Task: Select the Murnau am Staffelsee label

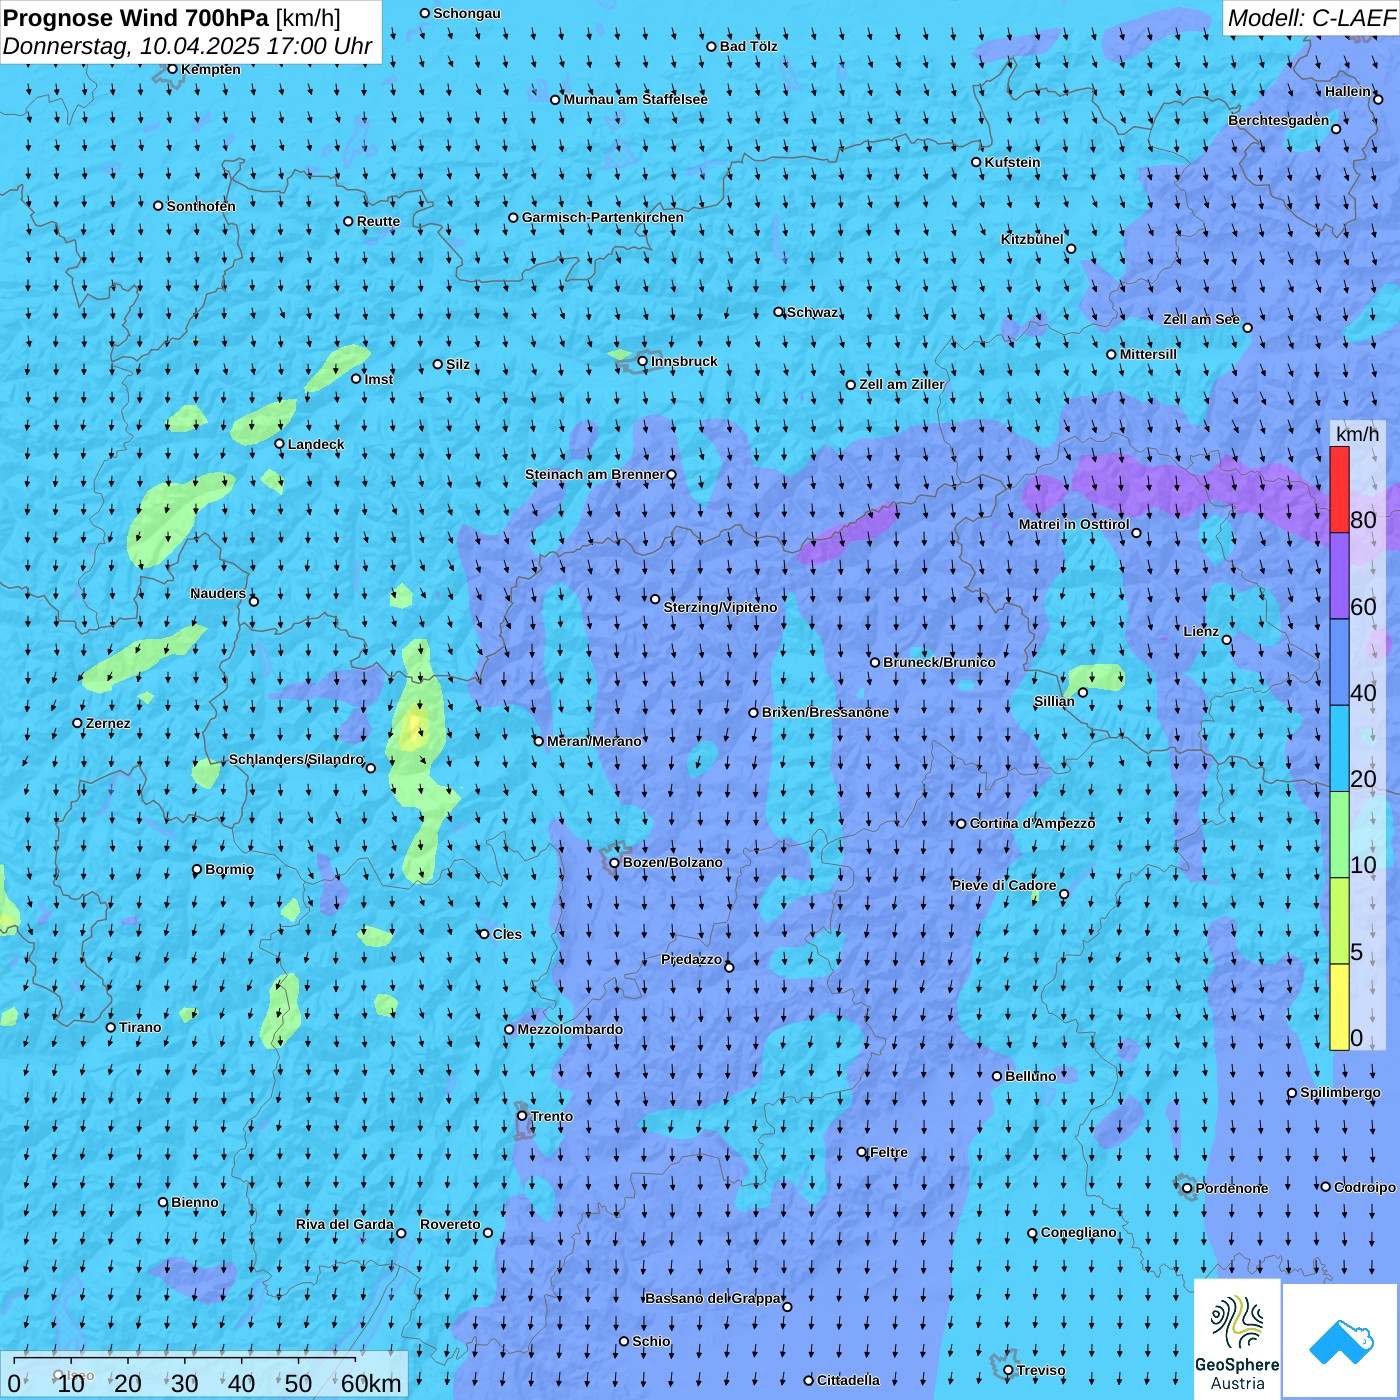Action: pyautogui.click(x=635, y=99)
